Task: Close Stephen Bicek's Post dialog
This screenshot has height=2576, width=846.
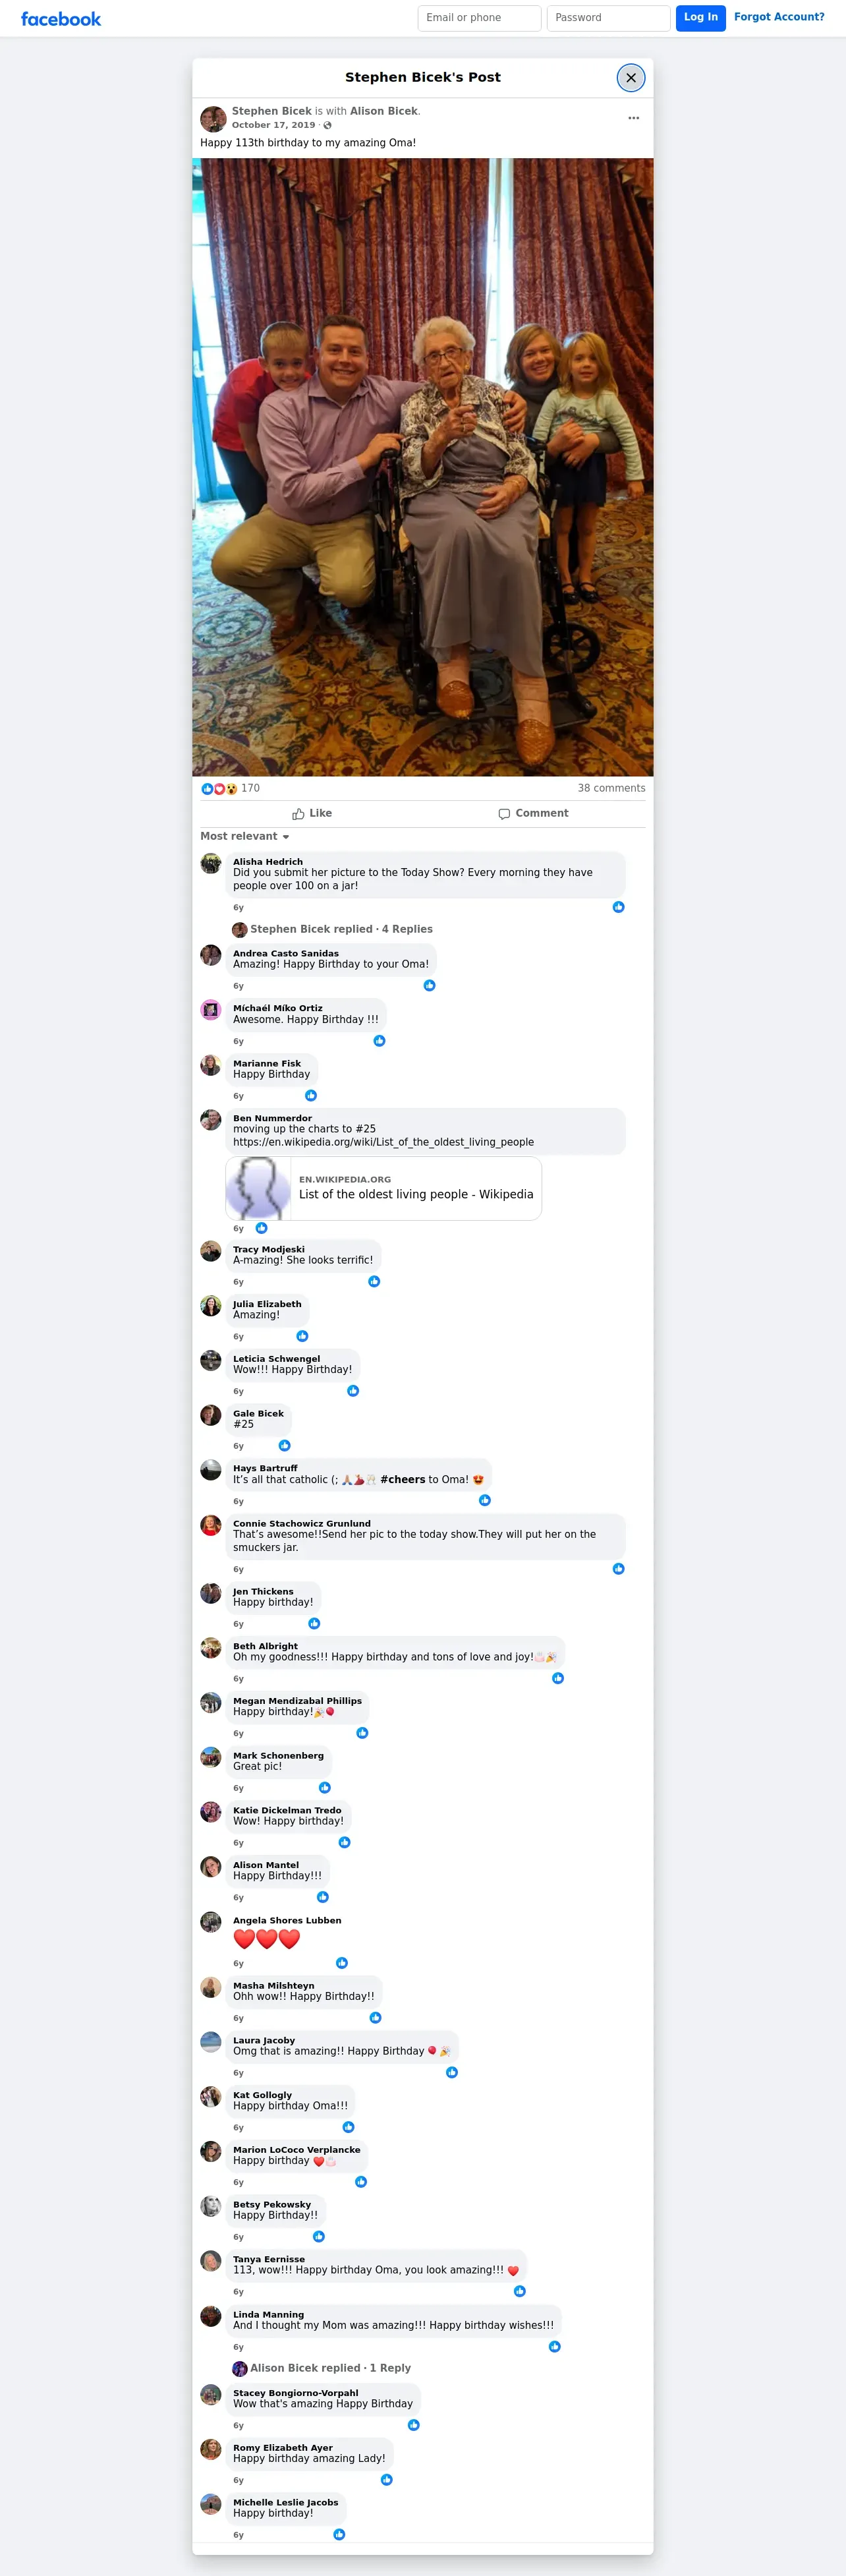Action: click(x=631, y=78)
